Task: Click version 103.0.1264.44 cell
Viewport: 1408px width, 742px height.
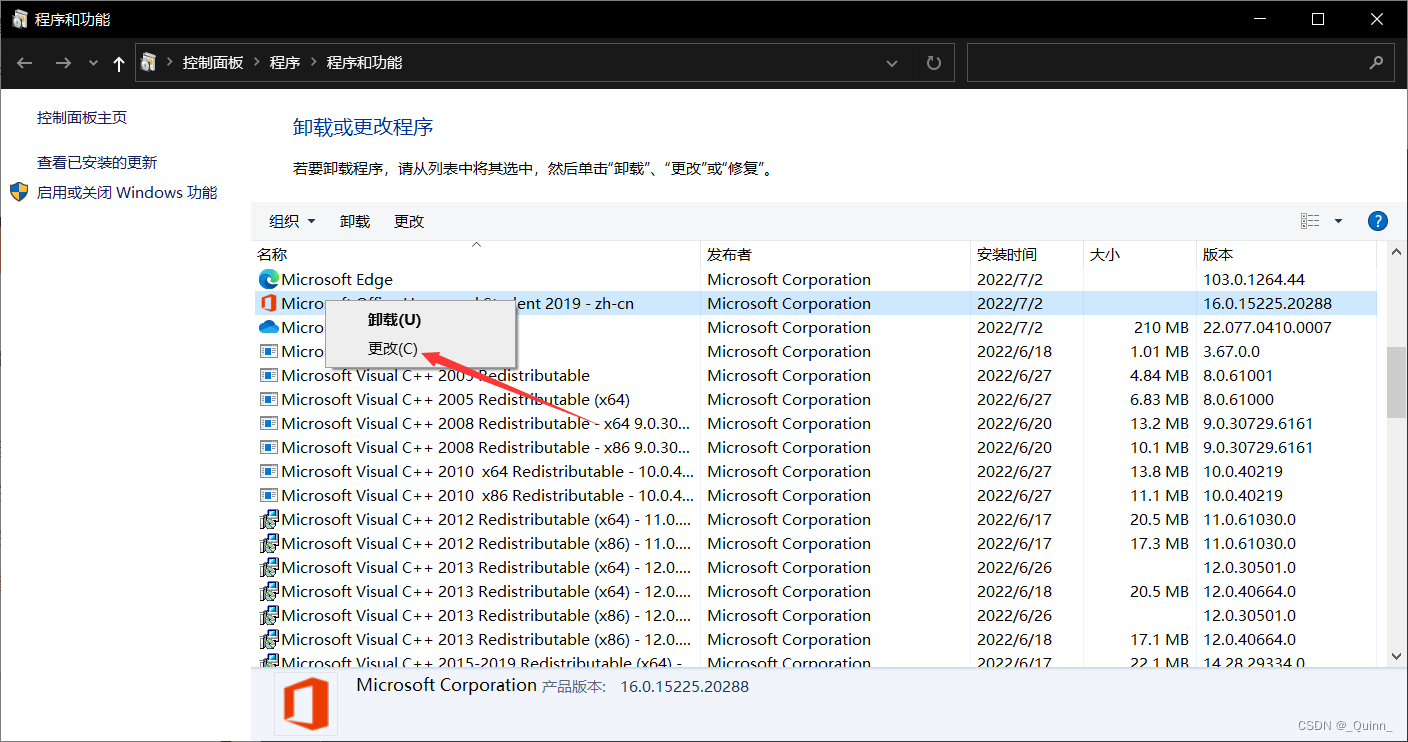Action: point(1254,279)
